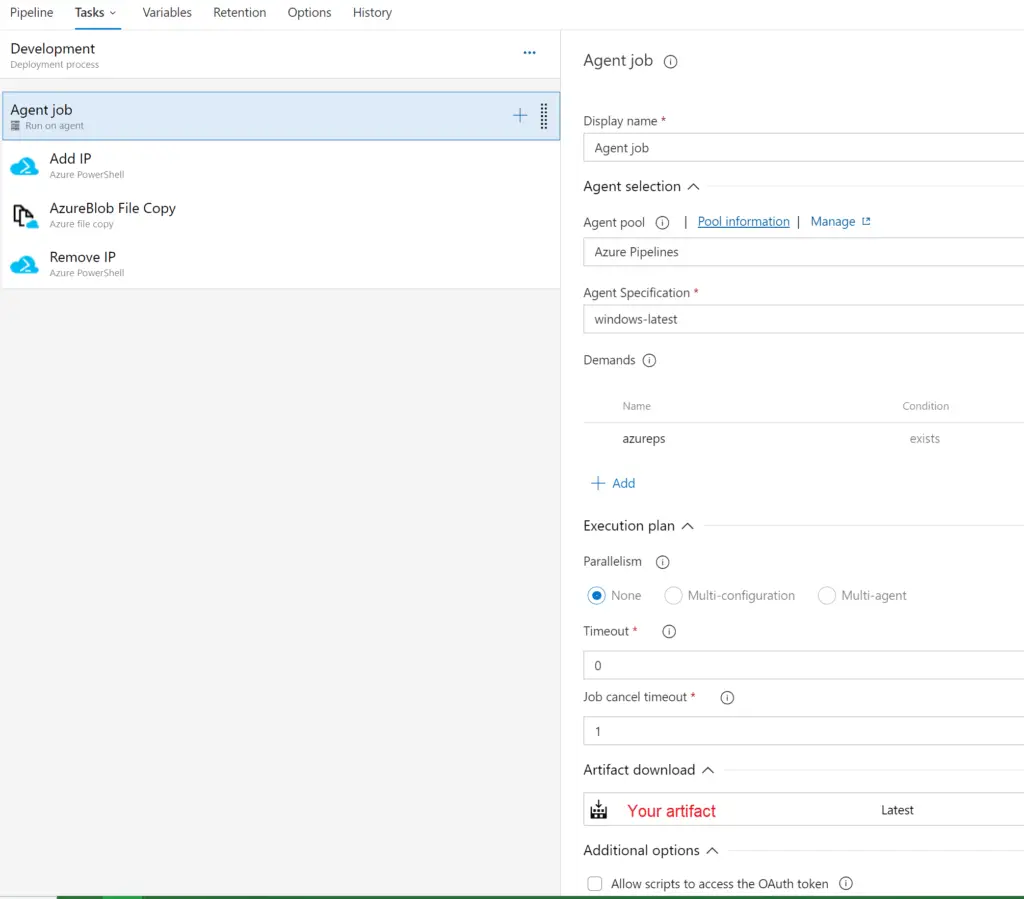
Task: Switch to the Variables tab
Action: tap(166, 12)
